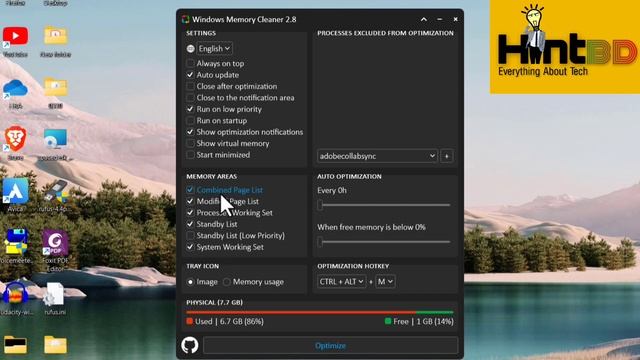Viewport: 640px width, 360px height.
Task: Click the Used 6.7 GB (86%) text
Action: coord(229,322)
